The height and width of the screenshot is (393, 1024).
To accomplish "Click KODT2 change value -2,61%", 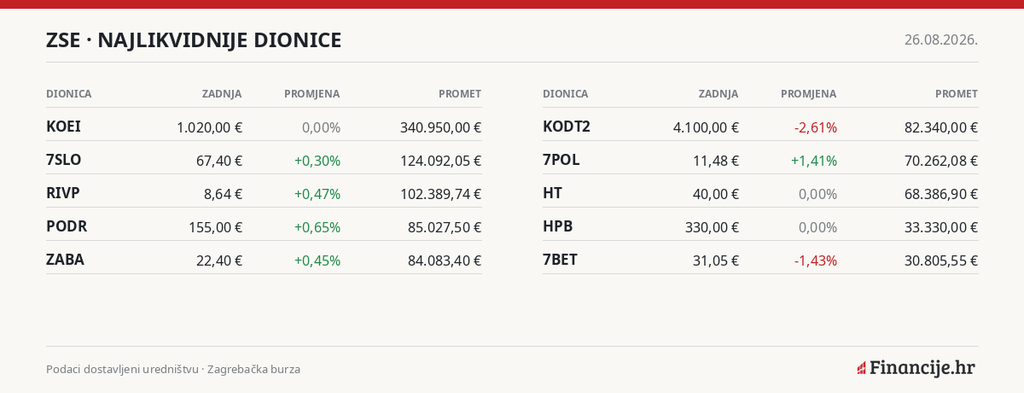I will (816, 127).
